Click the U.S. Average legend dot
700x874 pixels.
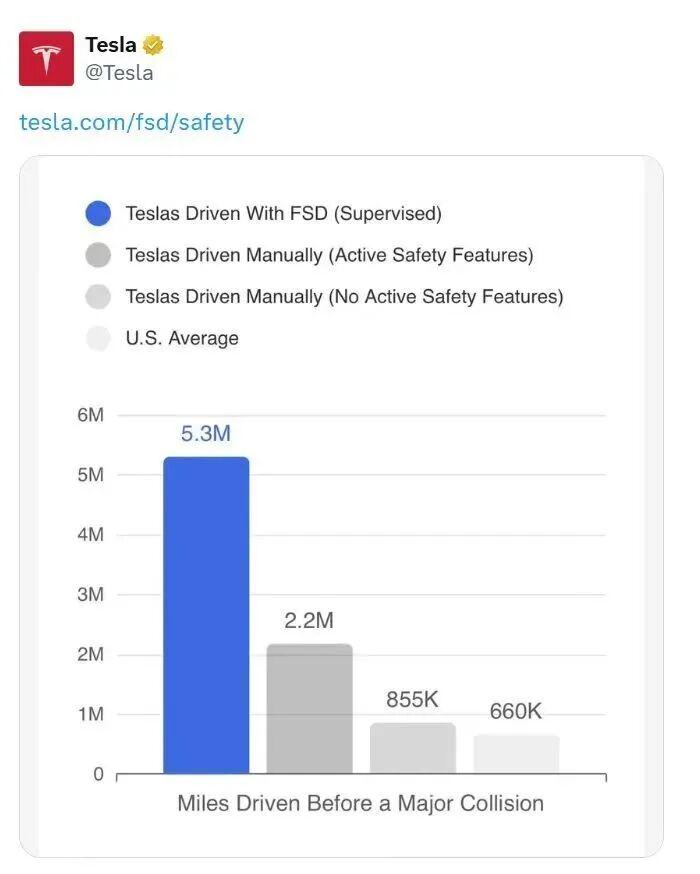(97, 338)
